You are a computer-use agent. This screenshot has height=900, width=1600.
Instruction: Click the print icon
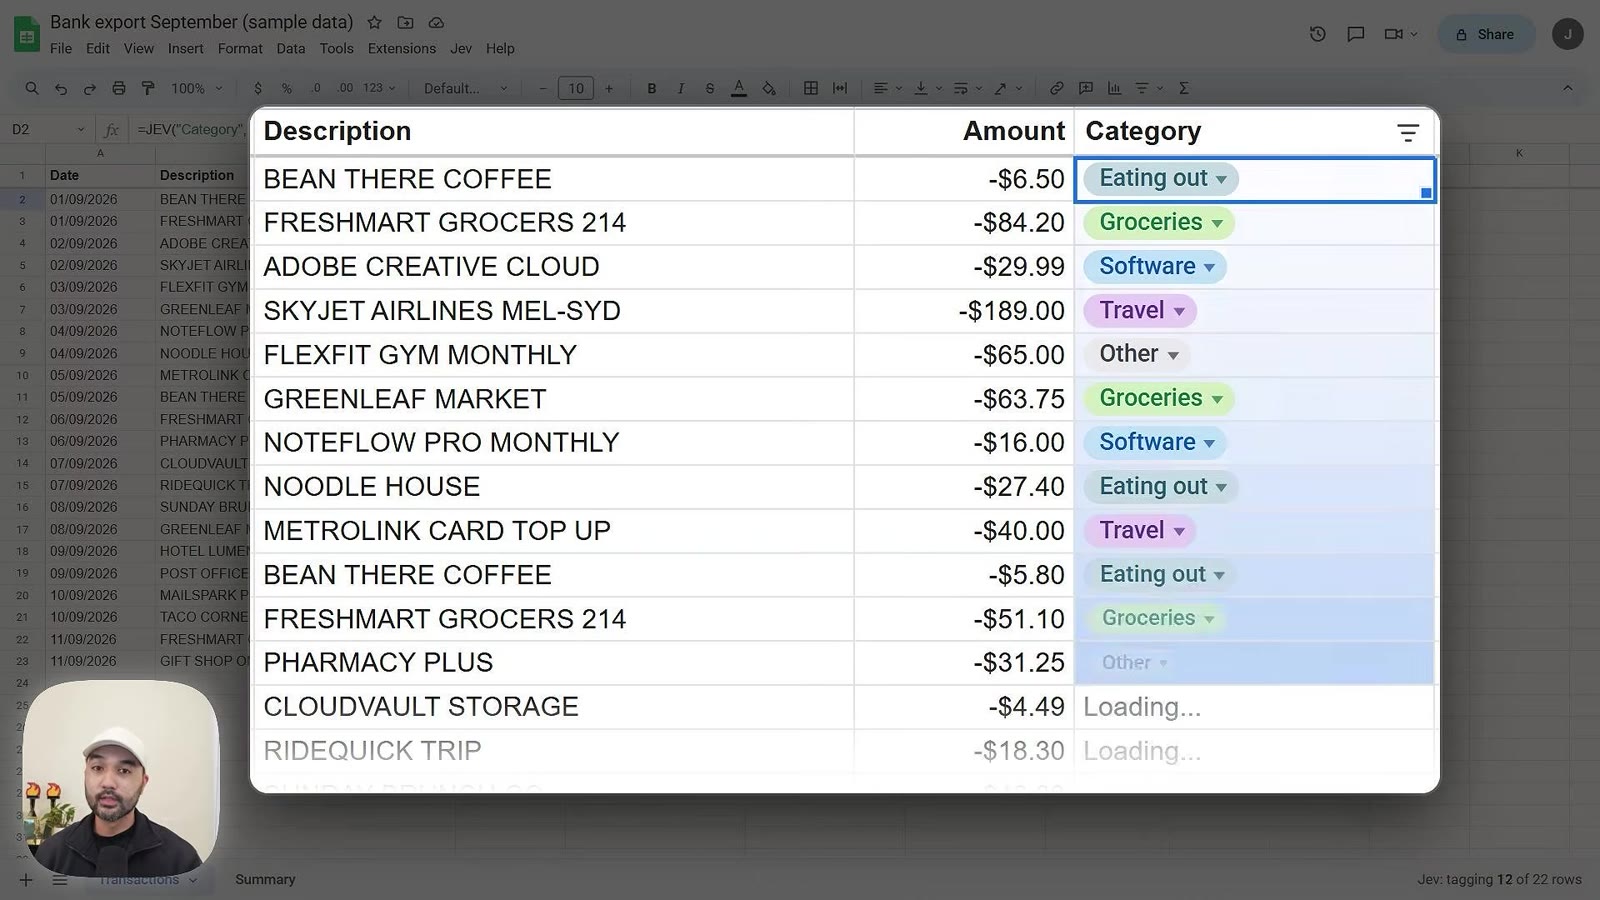point(119,88)
